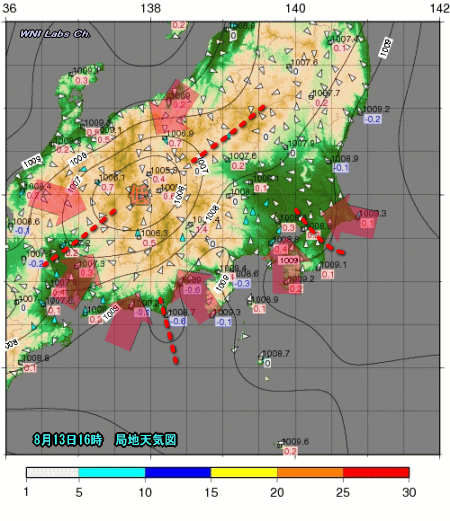Select the red 25–30 legend color segment

pyautogui.click(x=376, y=472)
